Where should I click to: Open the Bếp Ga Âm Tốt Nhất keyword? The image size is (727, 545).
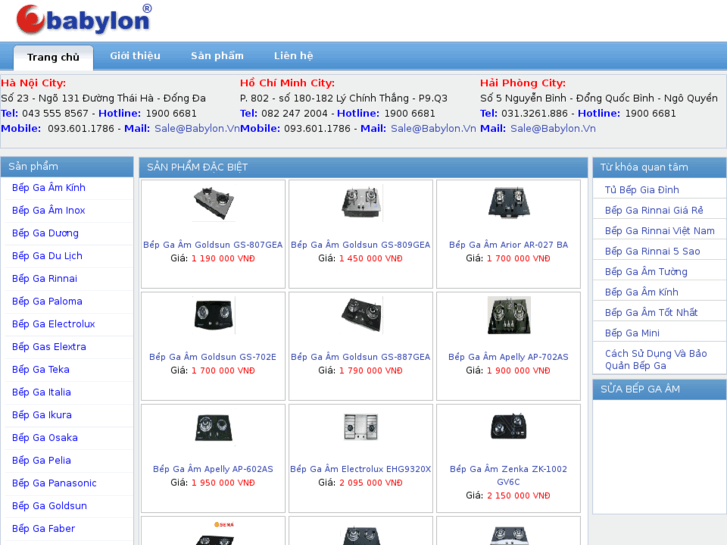click(651, 313)
